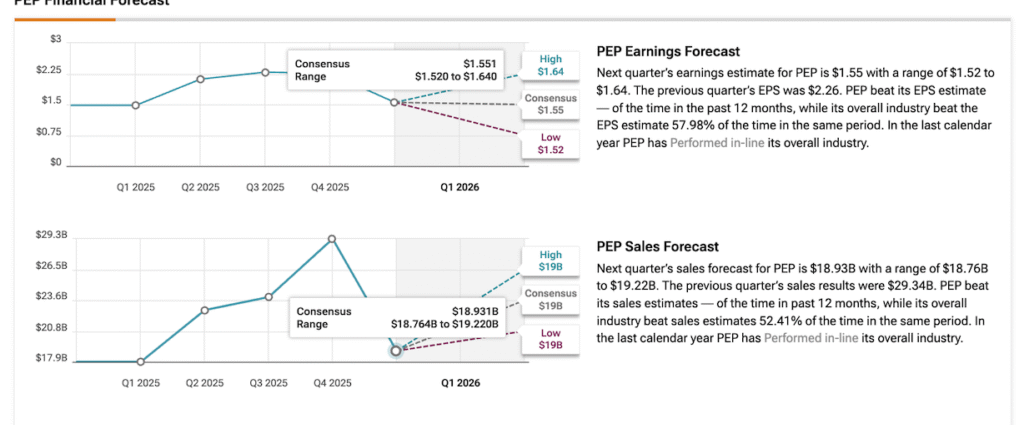Click the highlighted sales forecast point

pyautogui.click(x=396, y=350)
